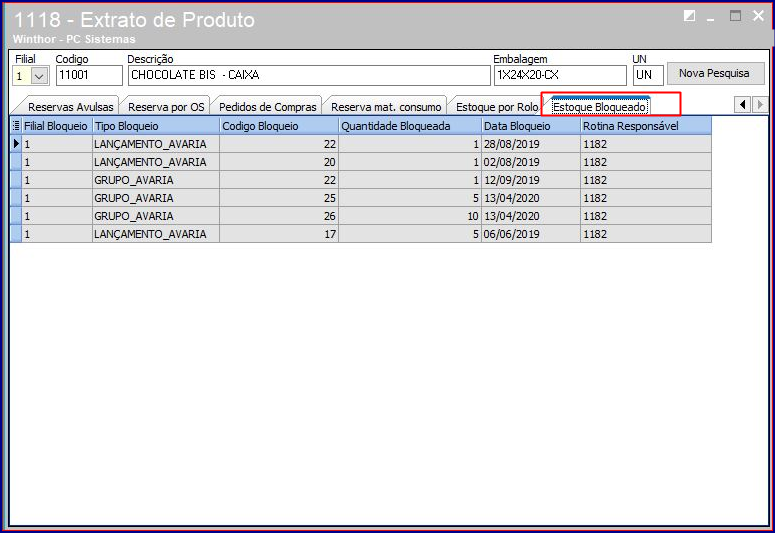Open the Pedidos de Compras tab
The image size is (775, 533).
coord(267,107)
